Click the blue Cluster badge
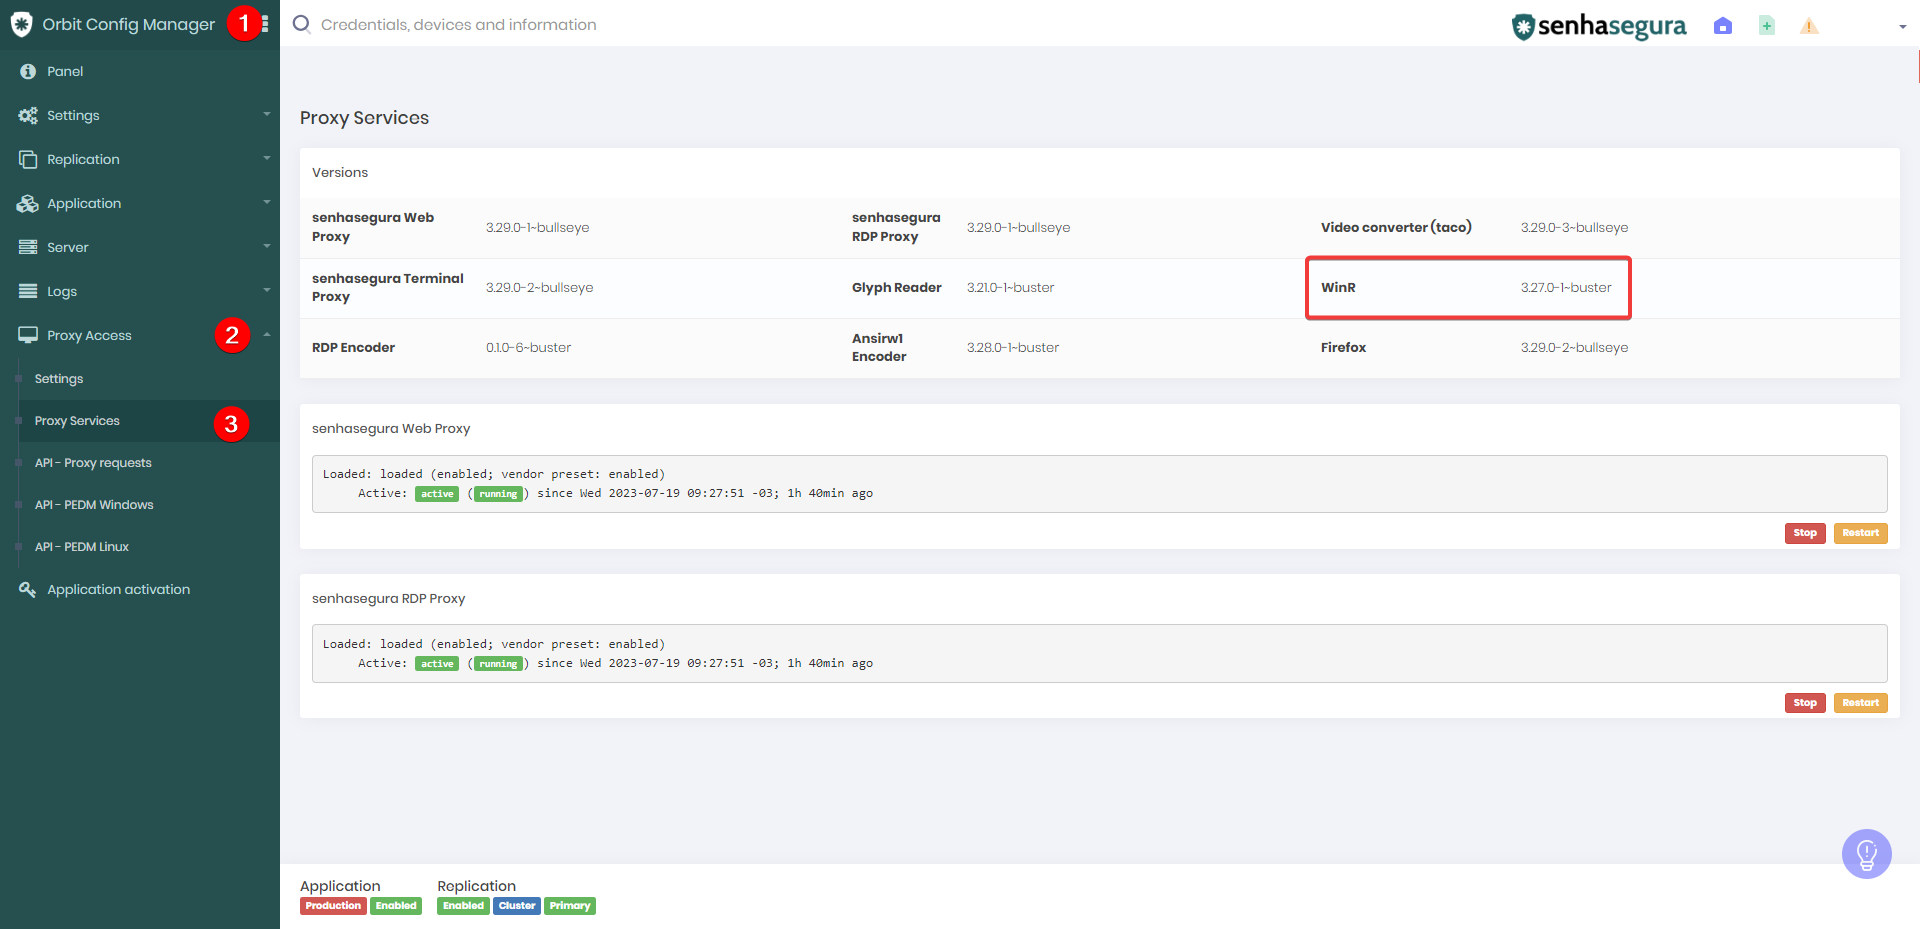Screen dimensions: 1920x929 pos(517,906)
